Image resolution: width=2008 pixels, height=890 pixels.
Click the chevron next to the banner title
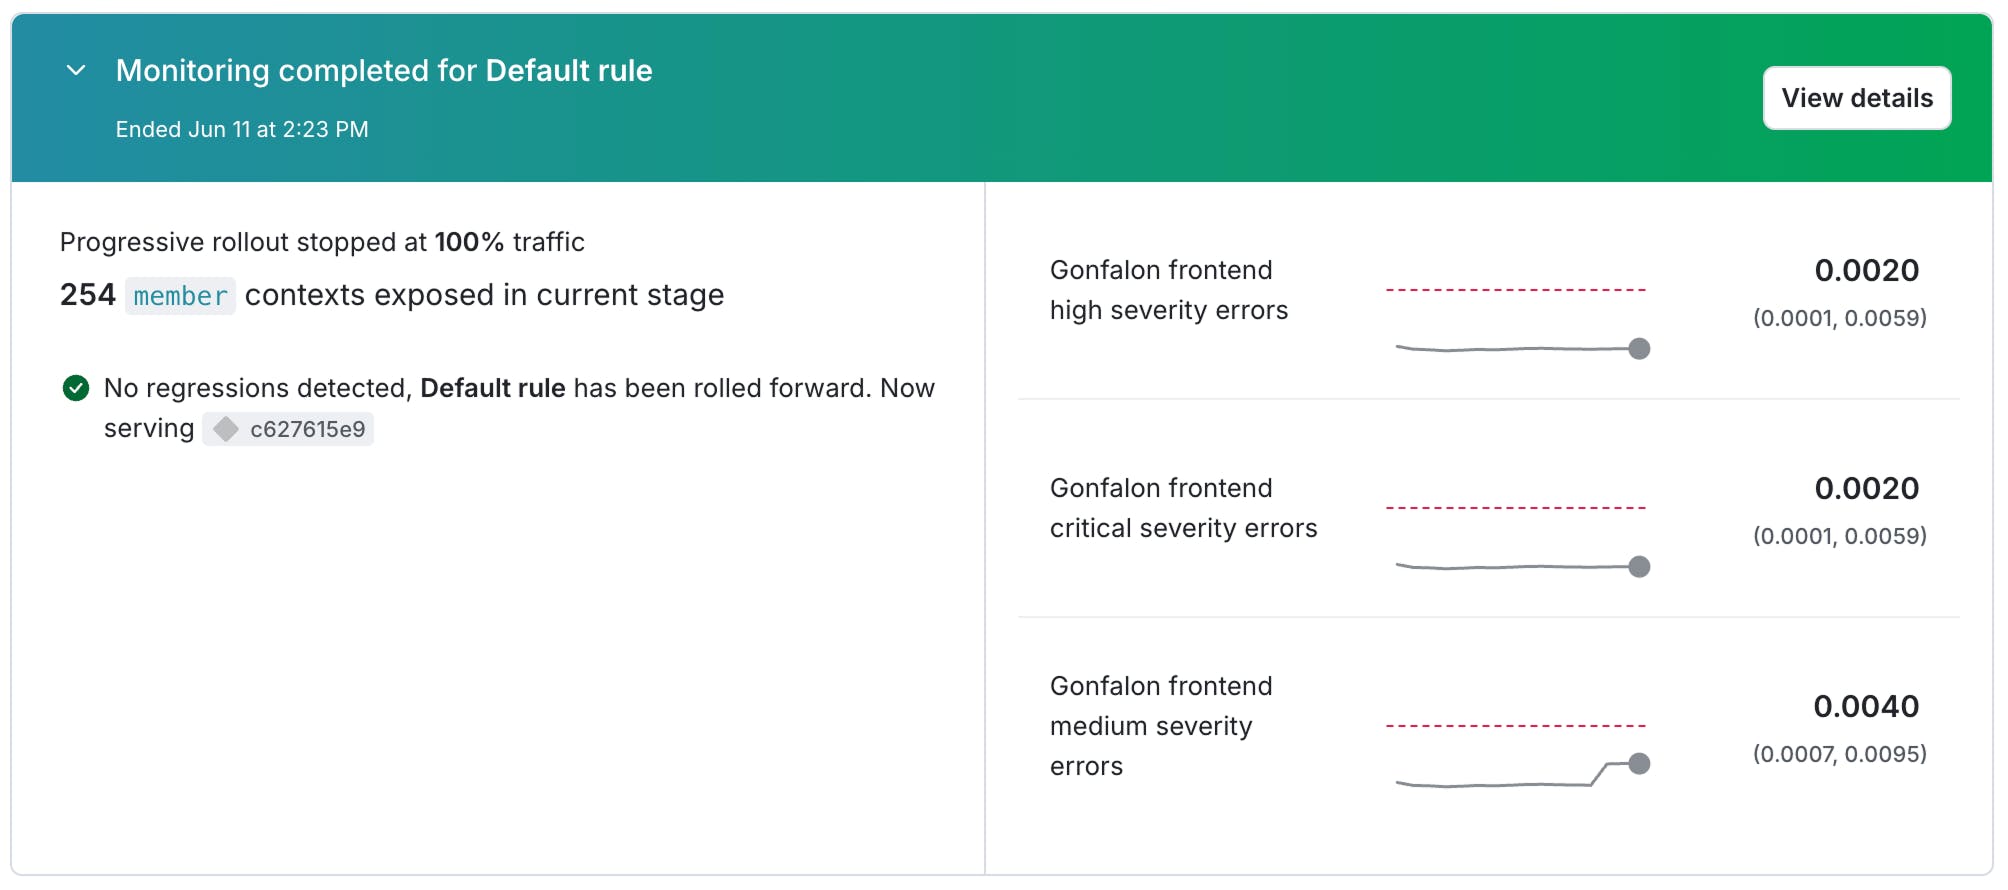74,71
